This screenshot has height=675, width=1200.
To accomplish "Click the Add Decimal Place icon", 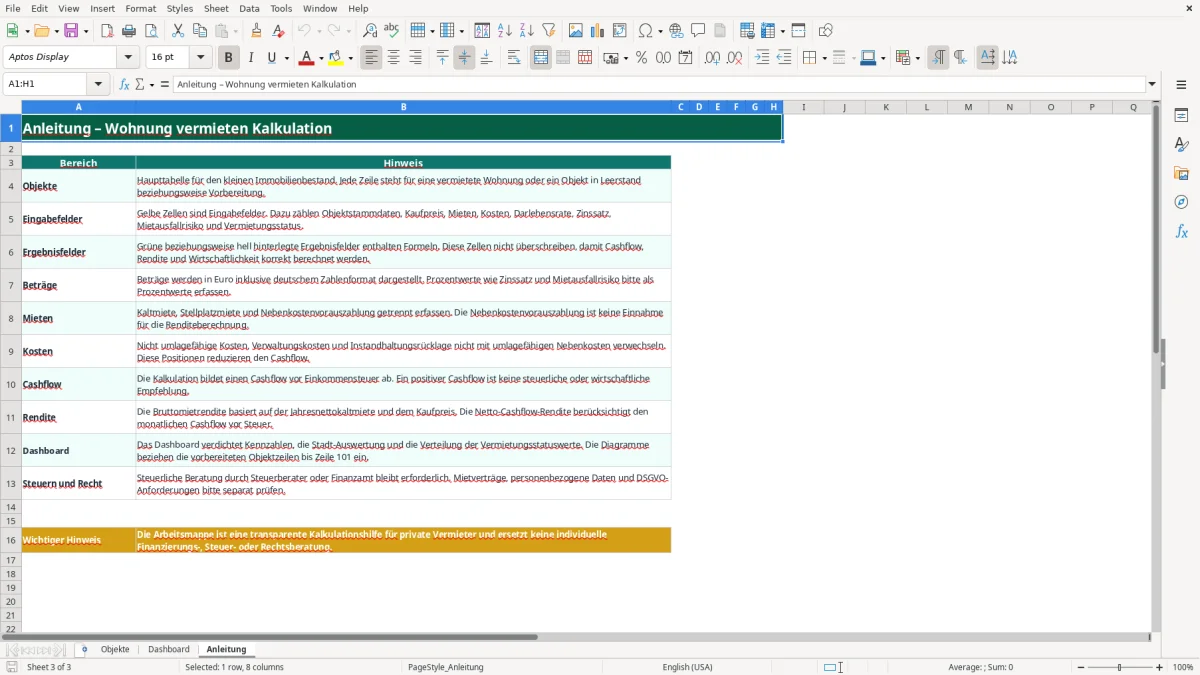I will (713, 58).
